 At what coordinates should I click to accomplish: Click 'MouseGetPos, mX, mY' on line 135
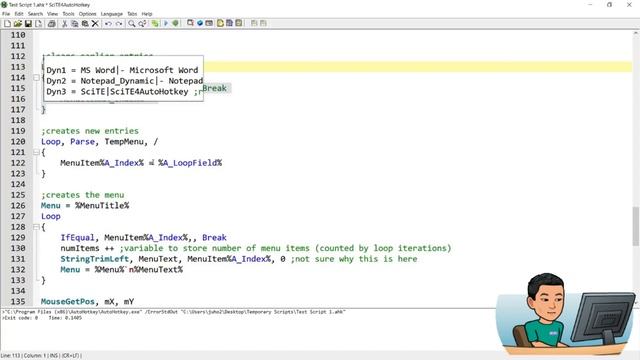click(x=87, y=302)
